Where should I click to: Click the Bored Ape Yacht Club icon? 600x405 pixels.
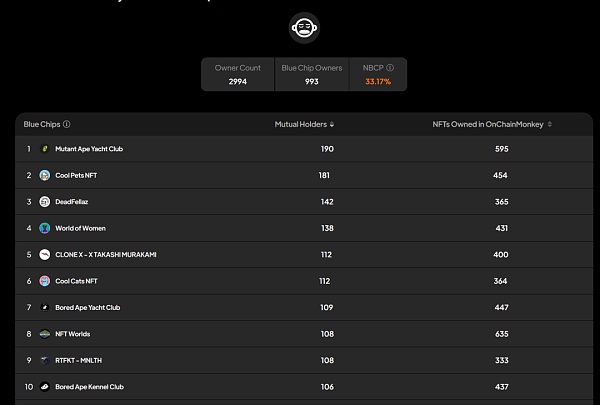point(45,308)
